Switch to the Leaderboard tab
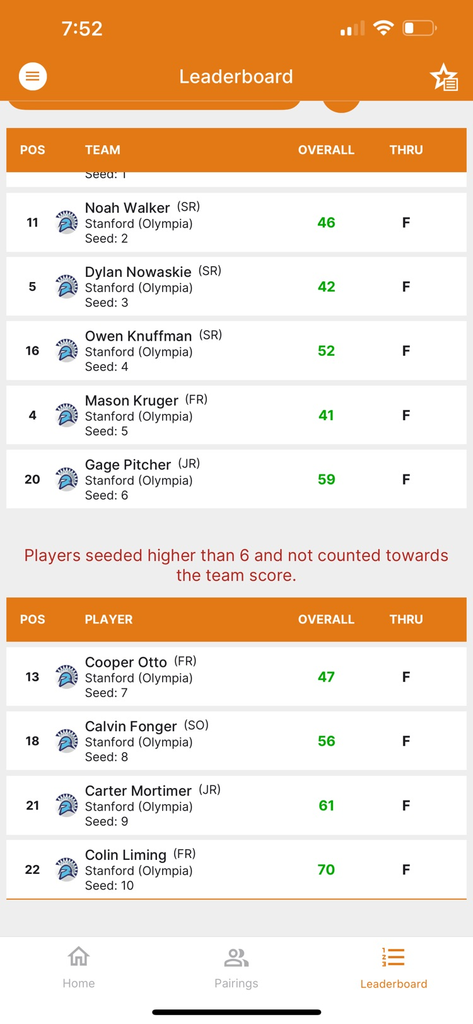 (x=393, y=968)
